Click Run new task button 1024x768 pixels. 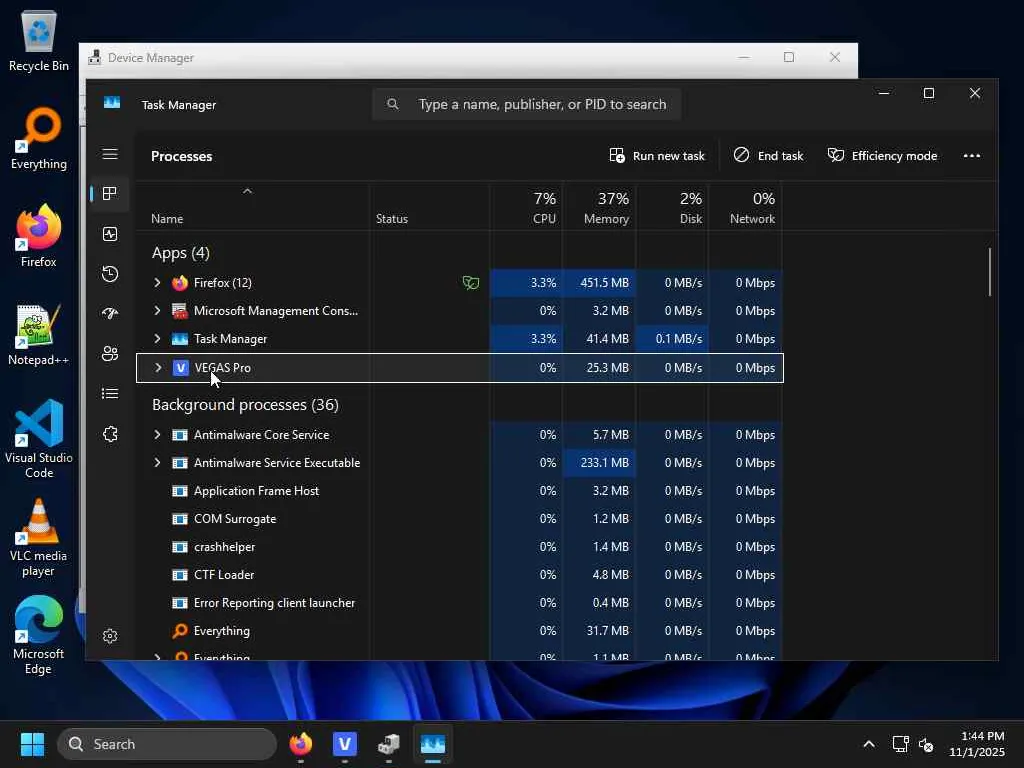[x=657, y=155]
